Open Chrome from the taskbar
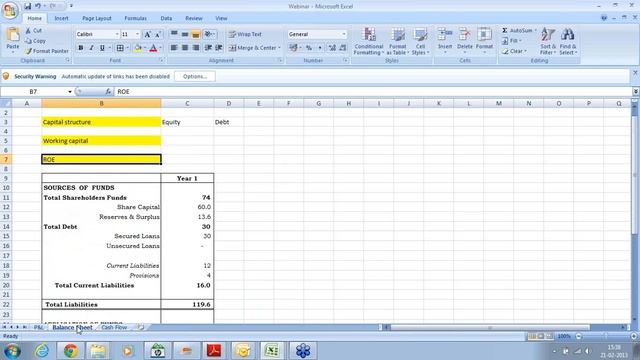640x360 pixels. tap(70, 351)
